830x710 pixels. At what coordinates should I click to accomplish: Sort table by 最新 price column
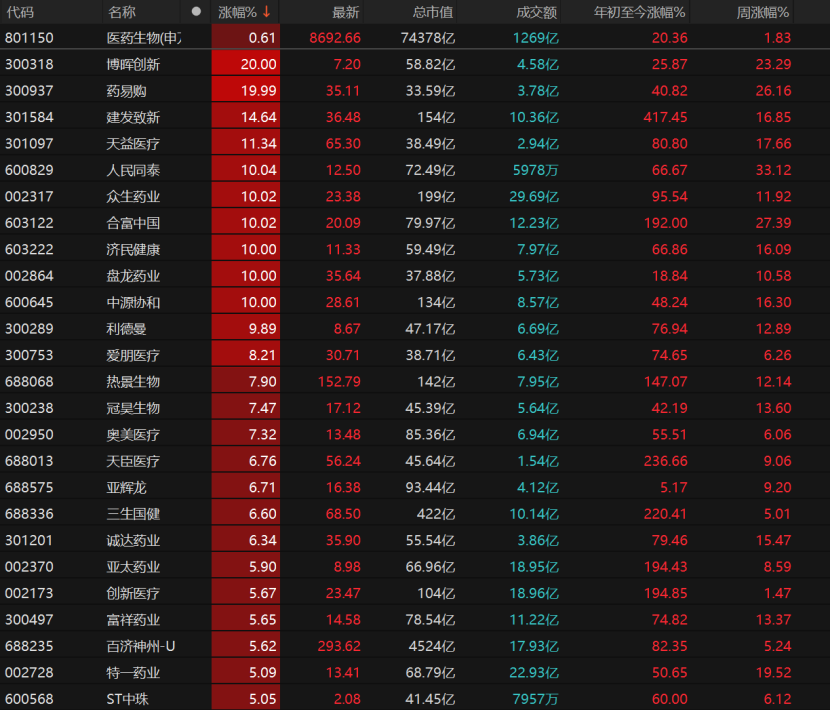(346, 12)
